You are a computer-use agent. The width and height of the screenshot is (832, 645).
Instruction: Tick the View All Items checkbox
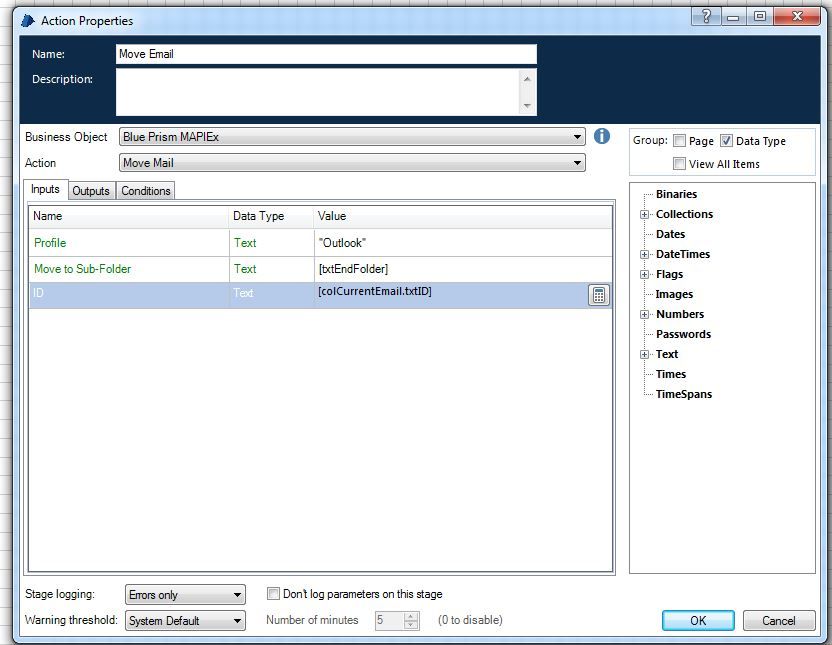679,163
